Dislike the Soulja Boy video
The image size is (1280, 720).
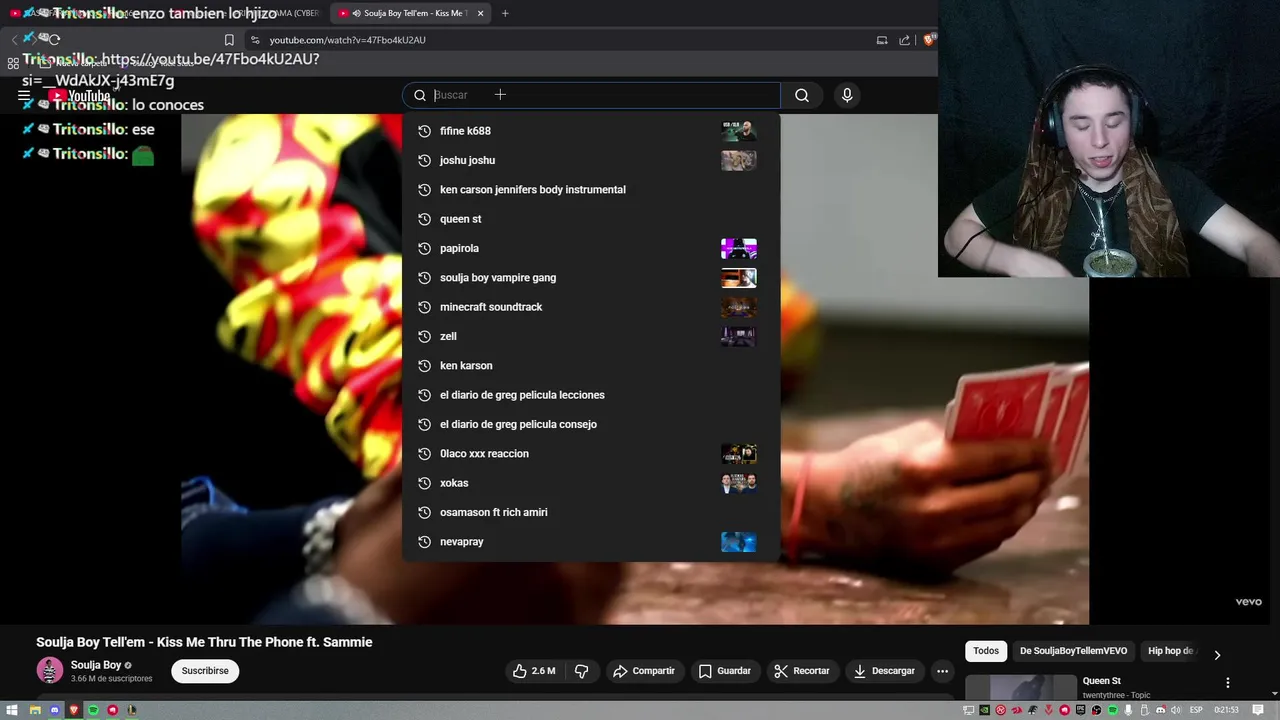point(581,671)
